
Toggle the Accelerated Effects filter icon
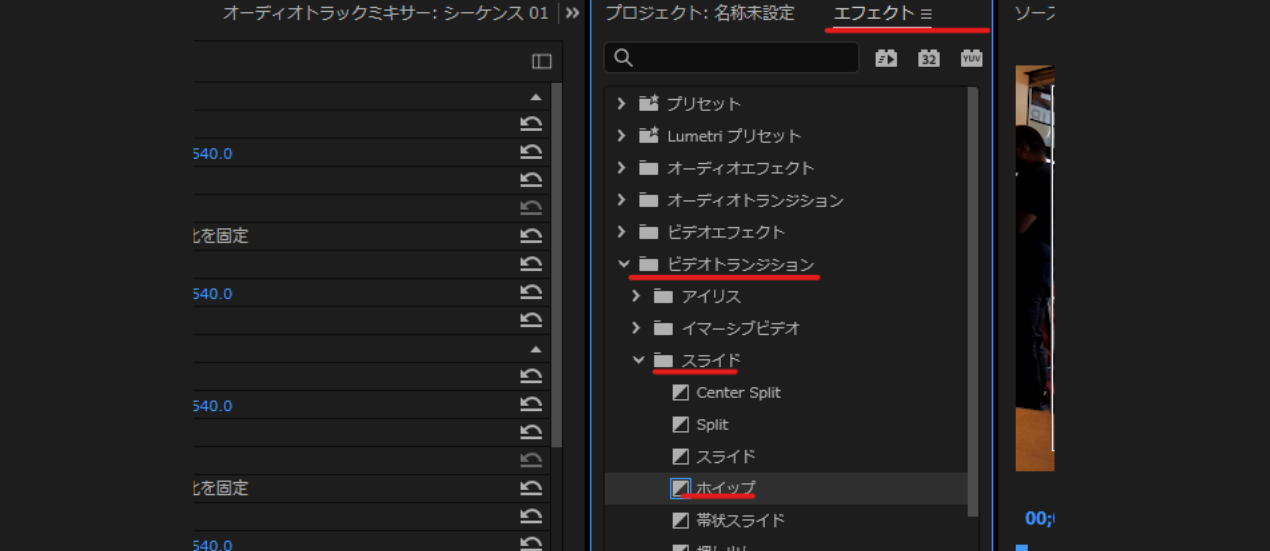886,58
